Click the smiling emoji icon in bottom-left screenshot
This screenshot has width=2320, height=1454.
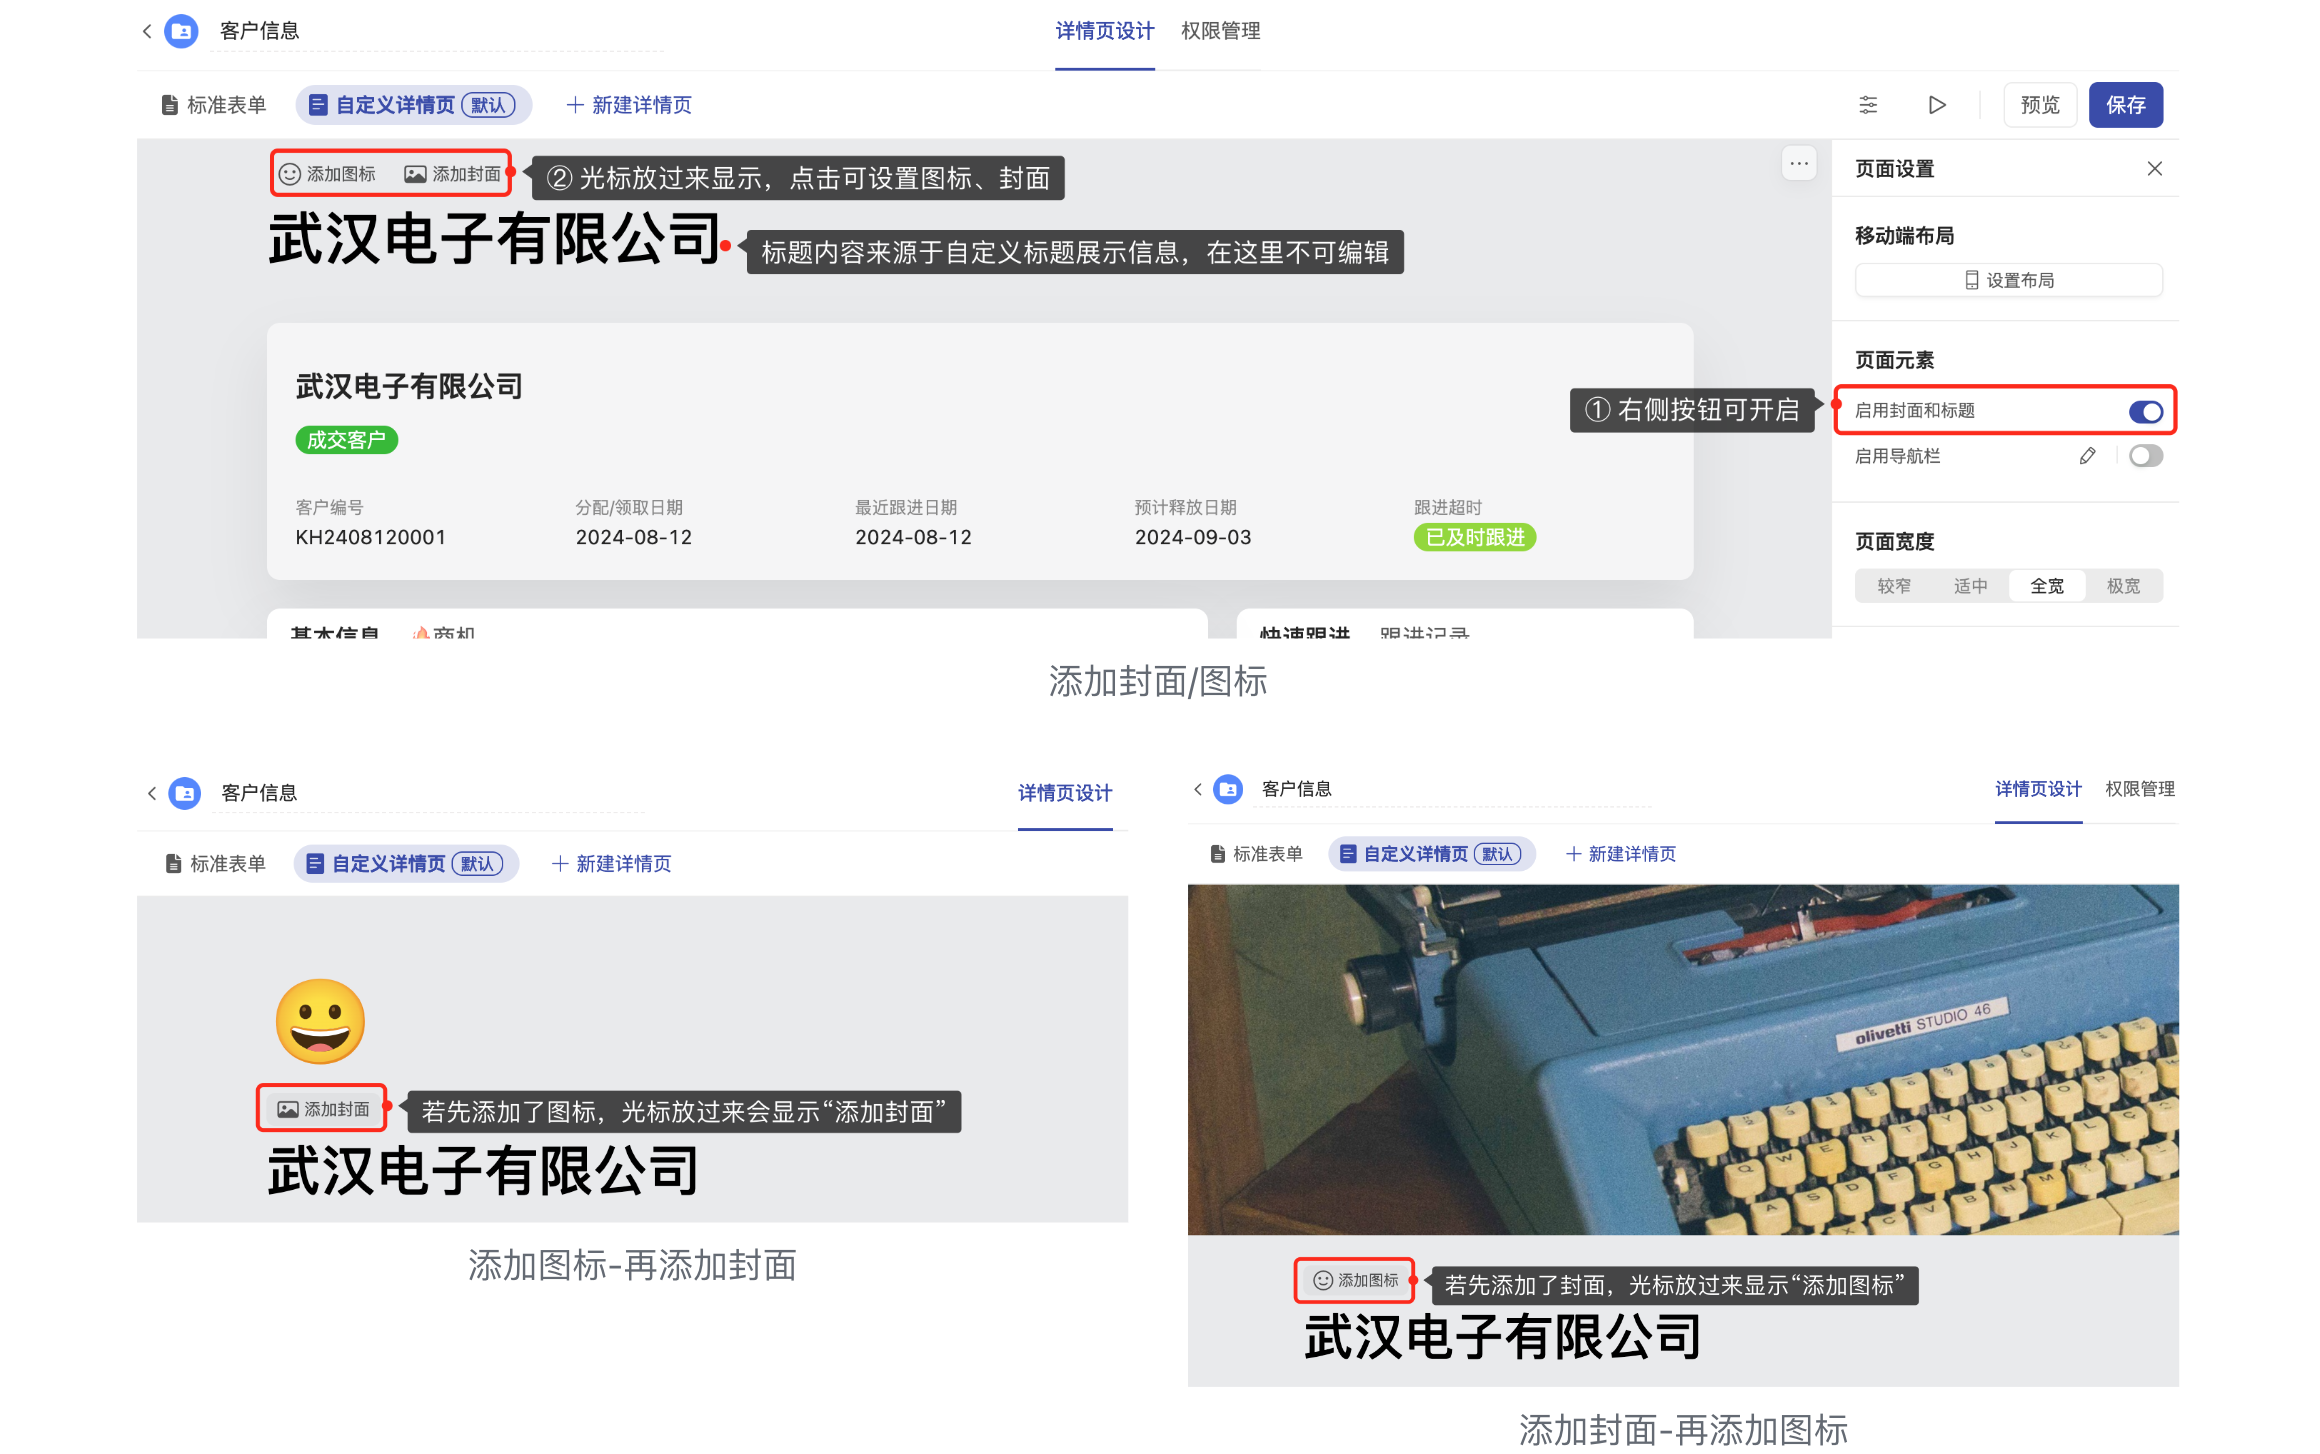coord(320,1021)
